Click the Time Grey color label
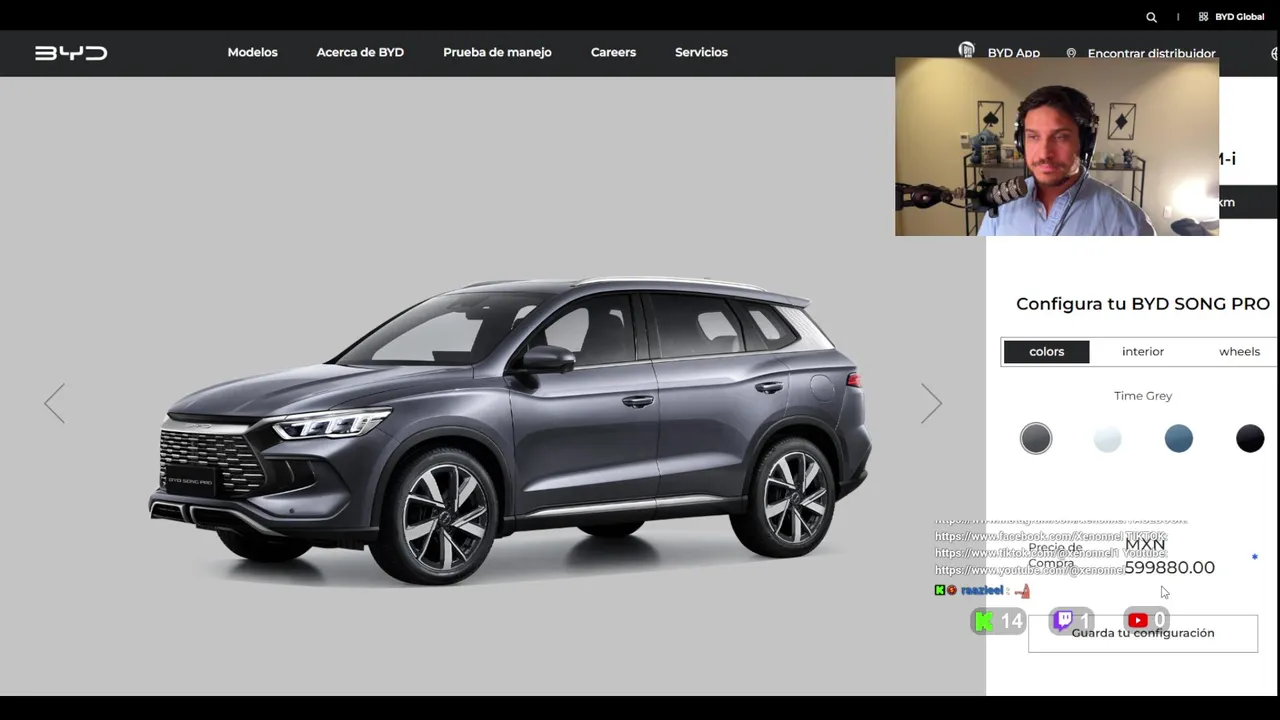Image resolution: width=1280 pixels, height=720 pixels. [1143, 396]
